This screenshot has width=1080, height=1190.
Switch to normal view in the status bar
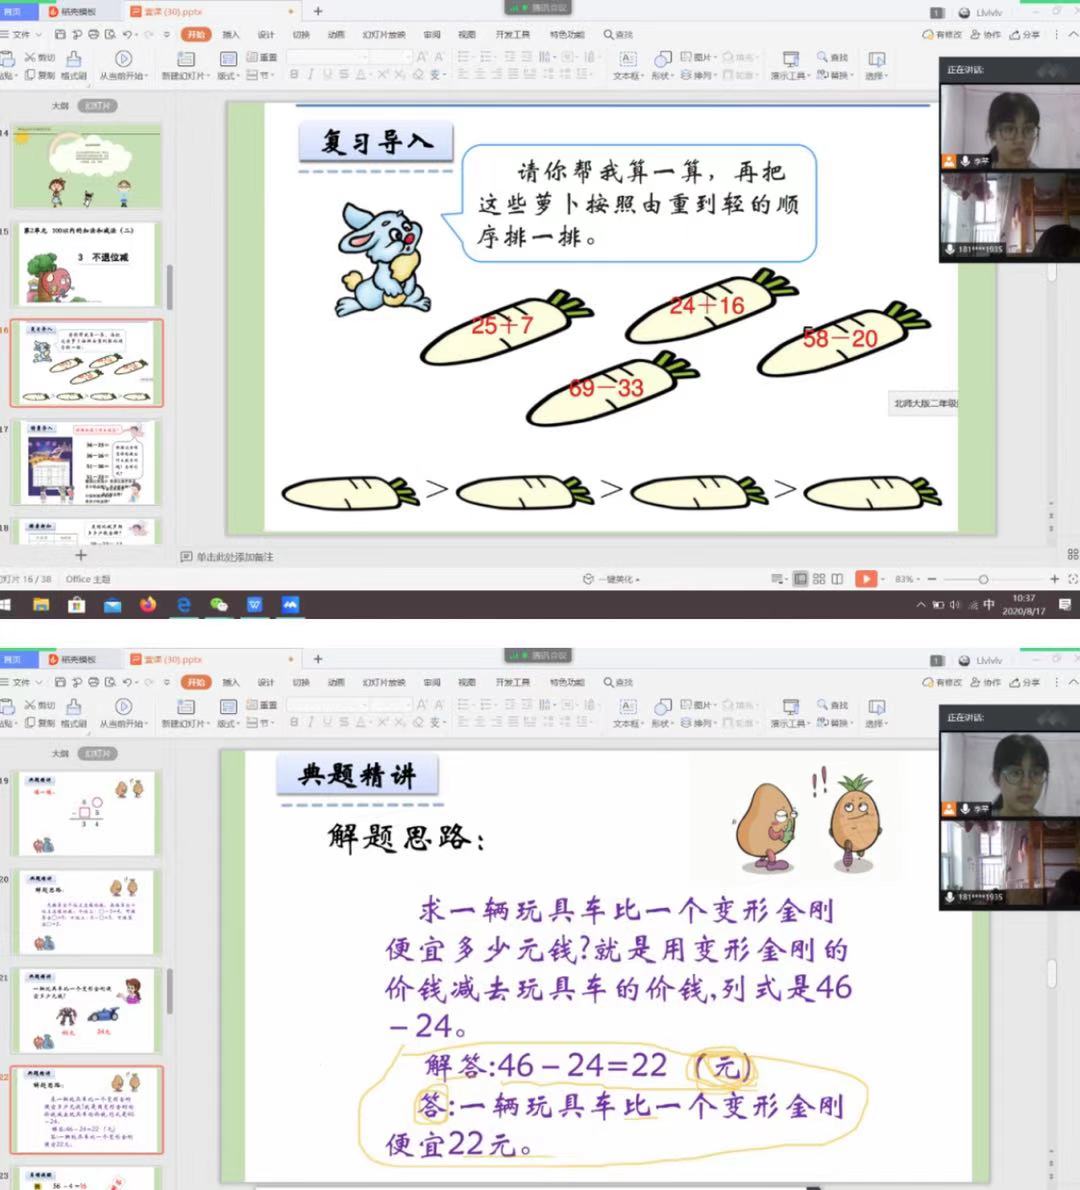tap(800, 579)
